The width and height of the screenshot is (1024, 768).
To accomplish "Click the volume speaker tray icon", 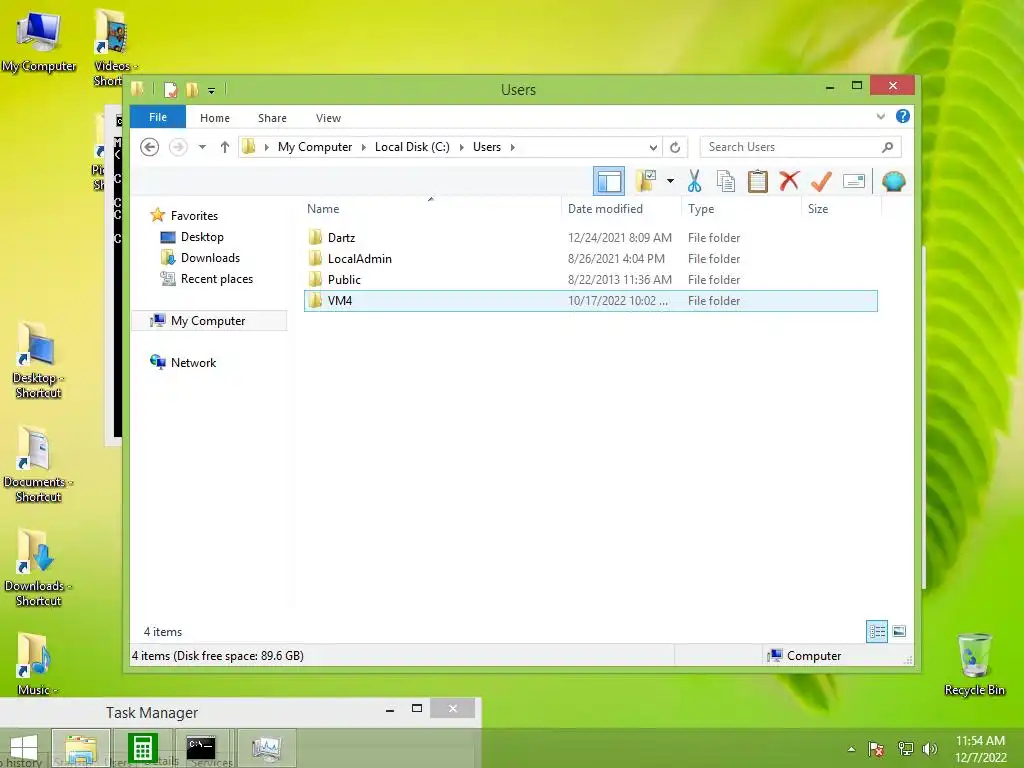I will click(x=929, y=748).
